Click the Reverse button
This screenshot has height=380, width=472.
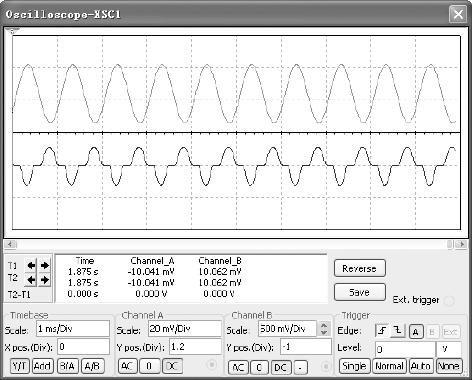tap(360, 269)
